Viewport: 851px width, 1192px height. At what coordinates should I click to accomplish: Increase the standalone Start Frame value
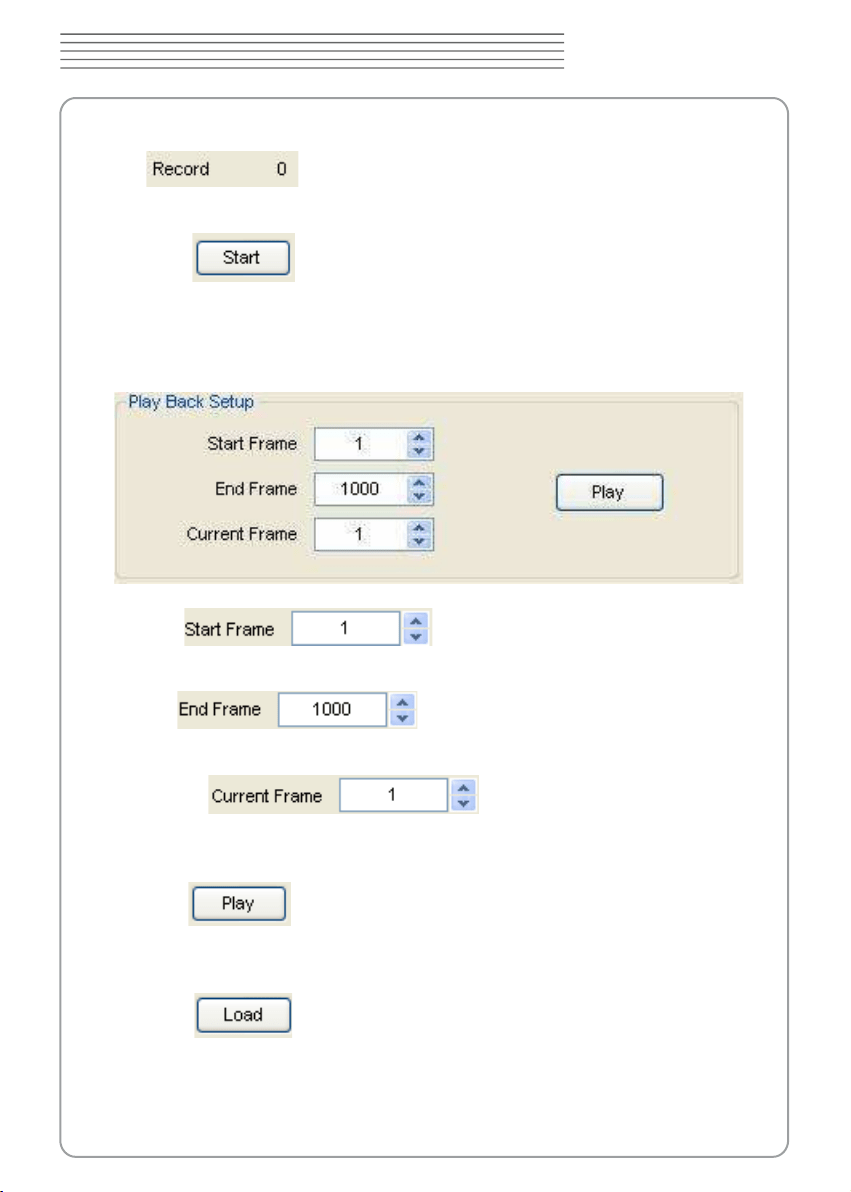[415, 621]
